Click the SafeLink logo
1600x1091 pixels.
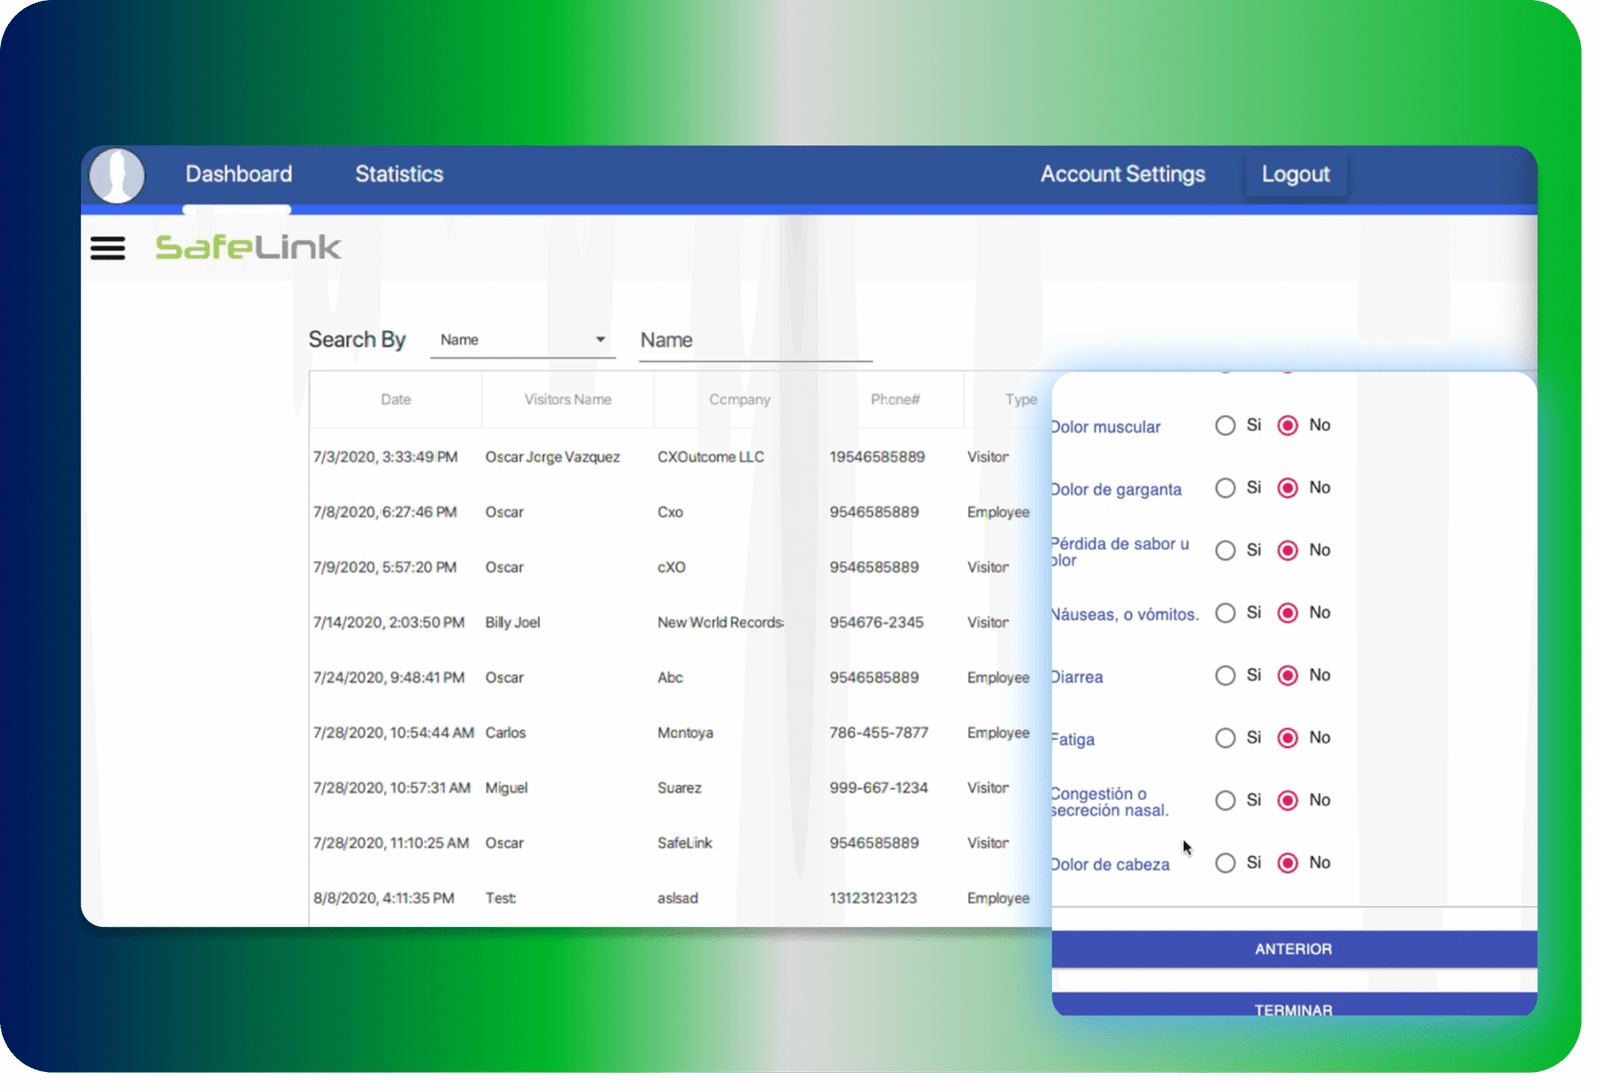point(248,247)
